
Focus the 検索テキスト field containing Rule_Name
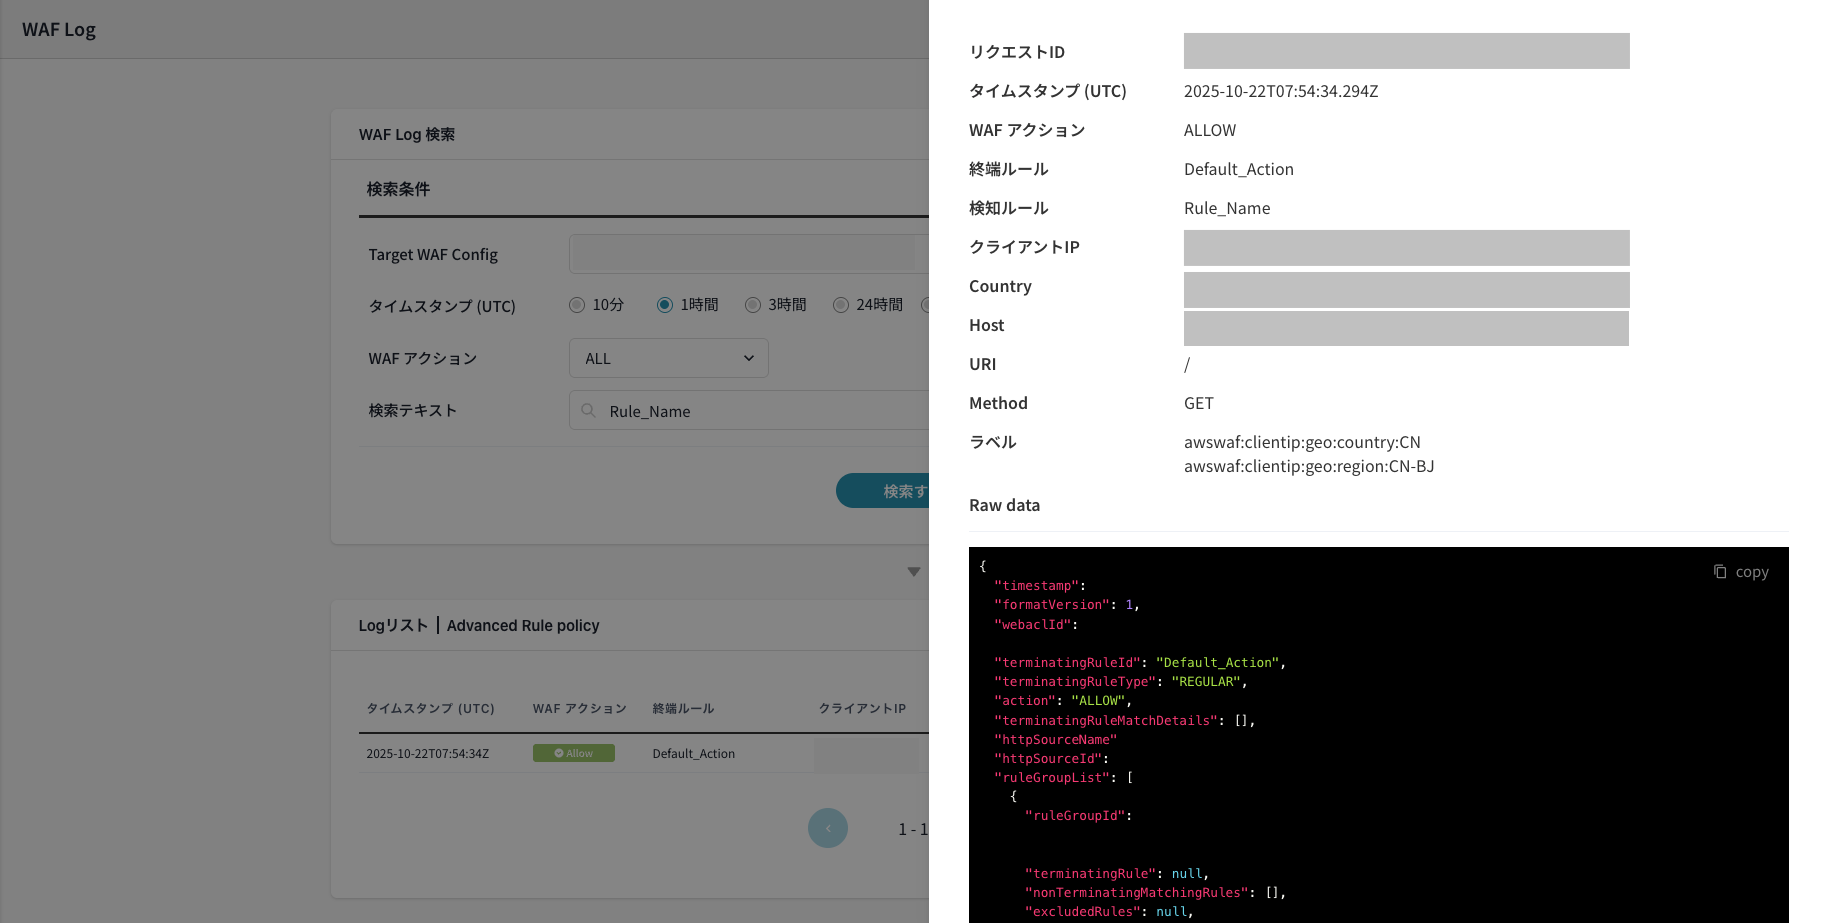[x=760, y=411]
